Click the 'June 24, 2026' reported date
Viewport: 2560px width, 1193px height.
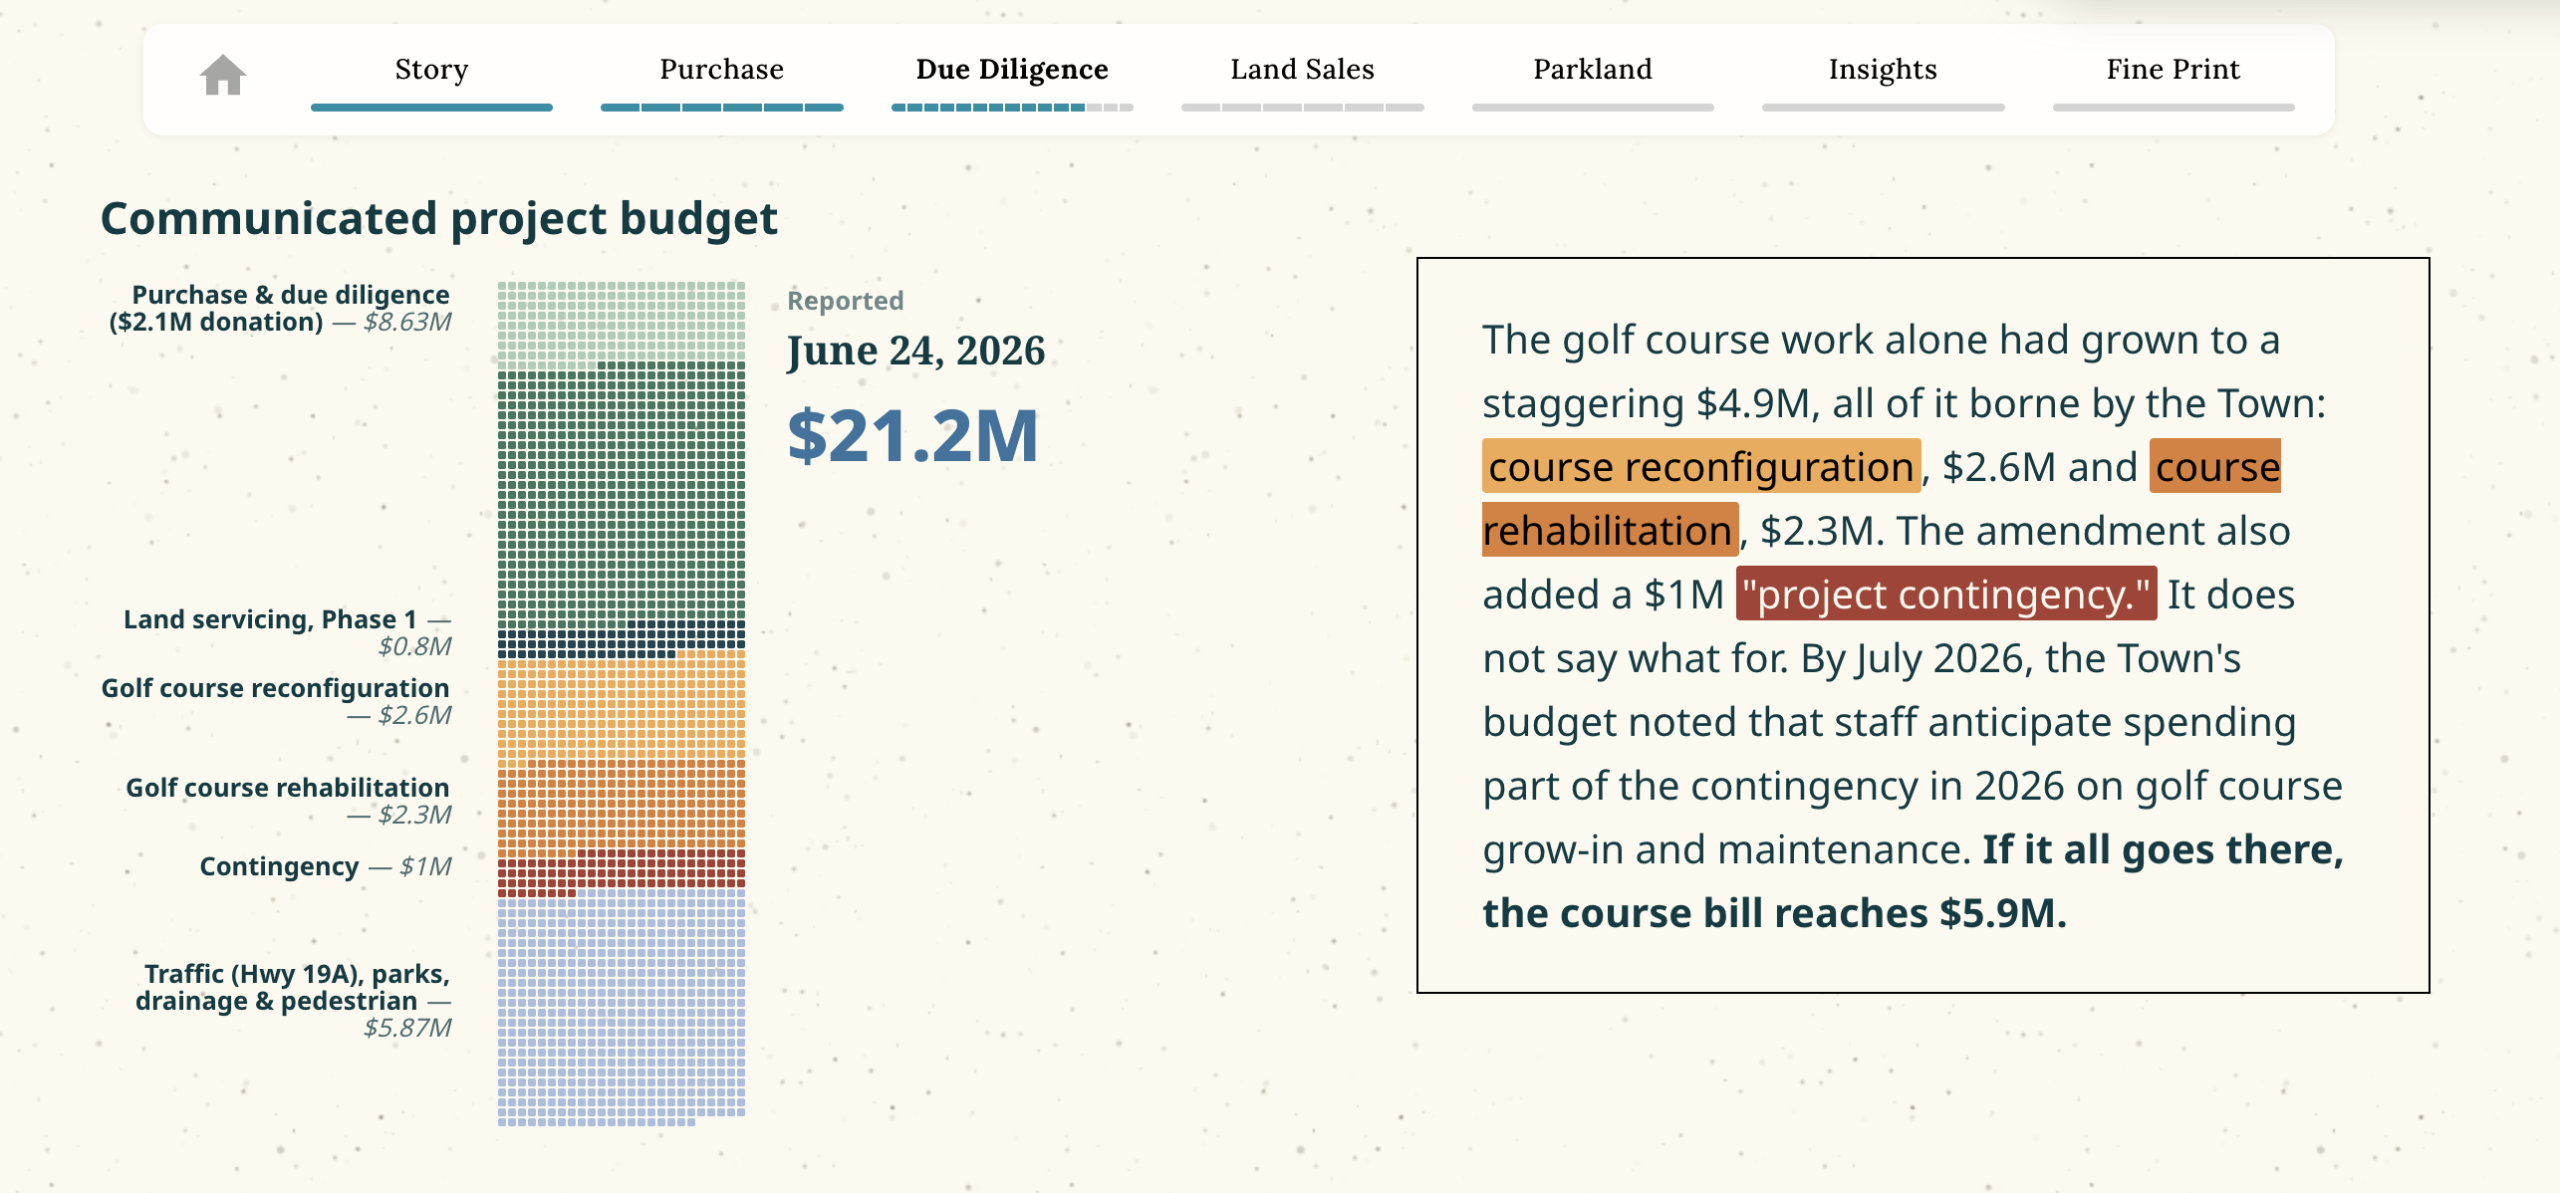point(916,351)
